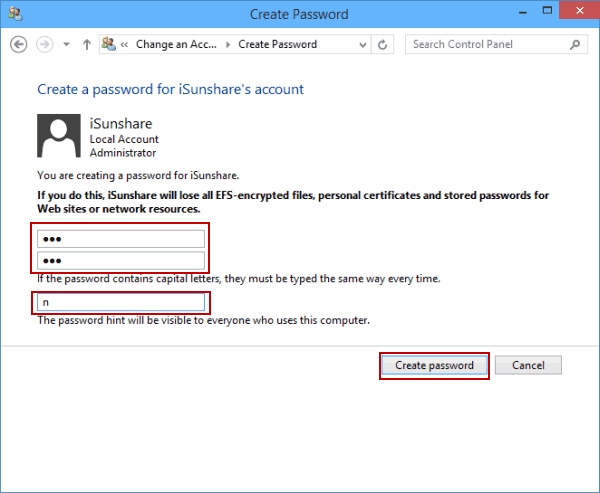Expand the address bar history dropdown
The image size is (600, 493).
point(364,45)
